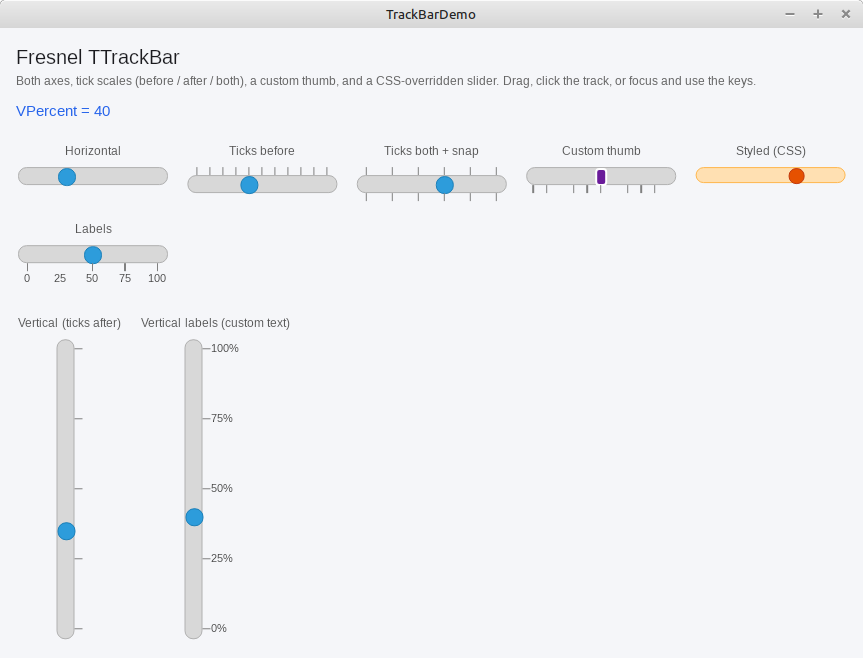Click the 0% label on vertical slider
Viewport: 863px width, 658px height.
coord(219,628)
